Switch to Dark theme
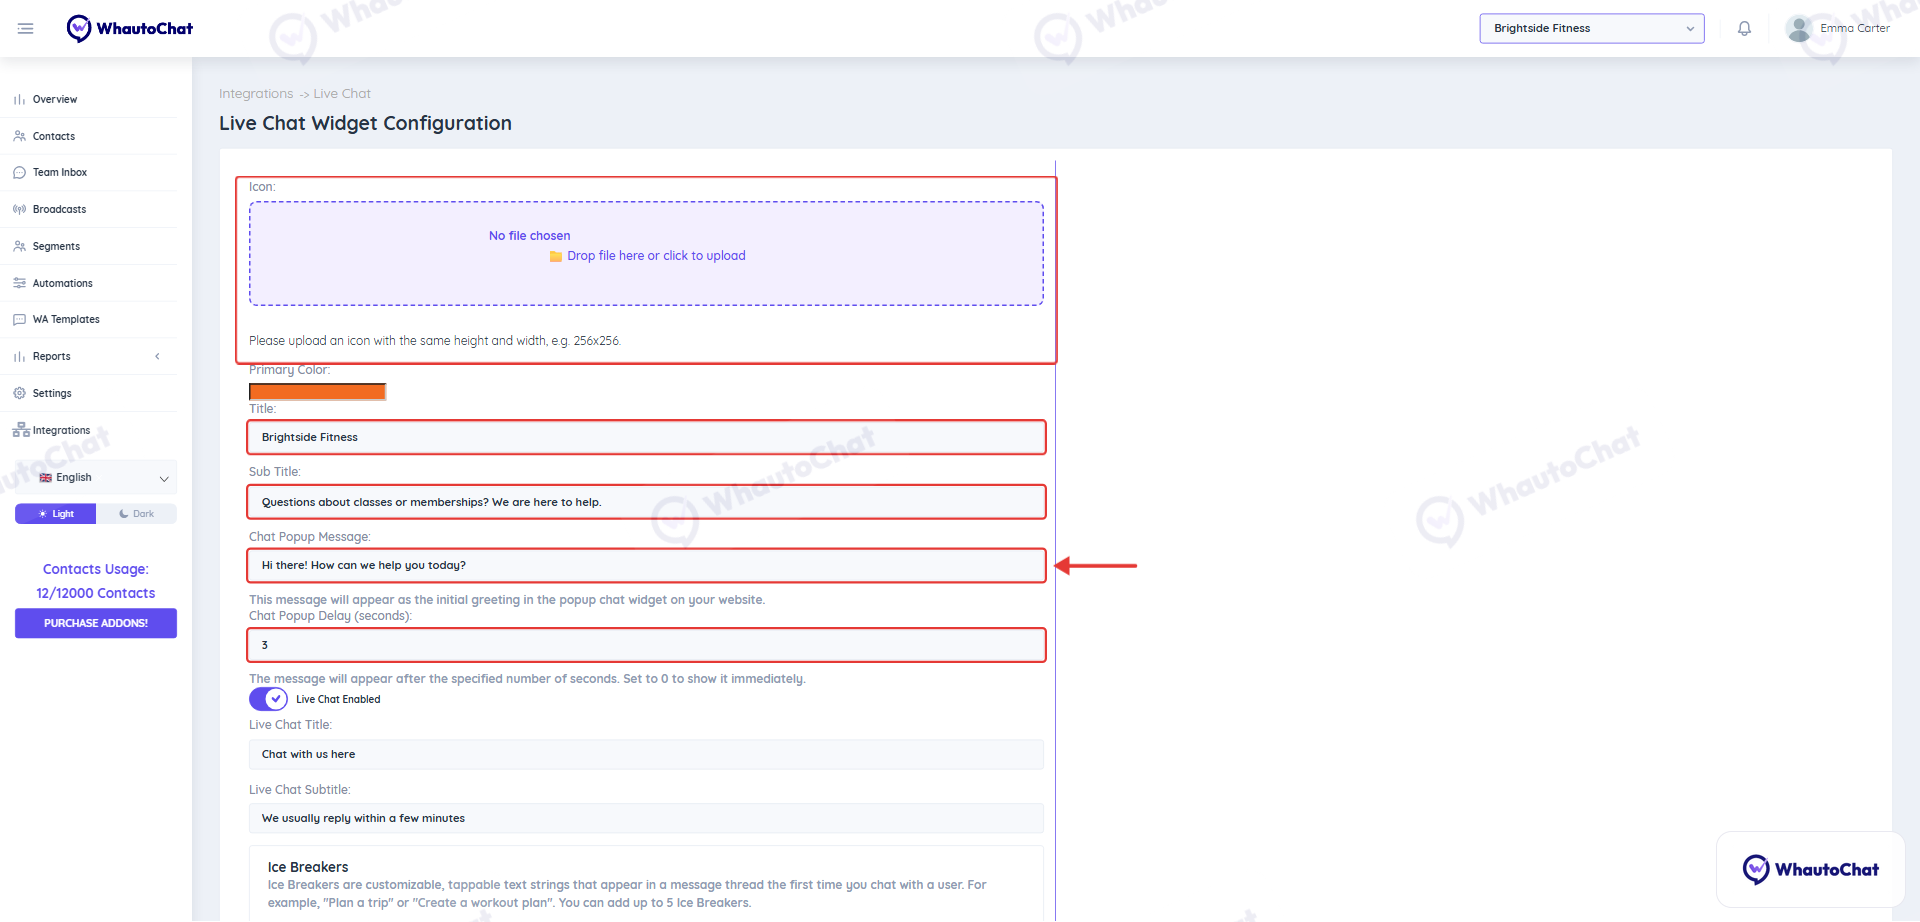Image resolution: width=1920 pixels, height=922 pixels. 136,514
